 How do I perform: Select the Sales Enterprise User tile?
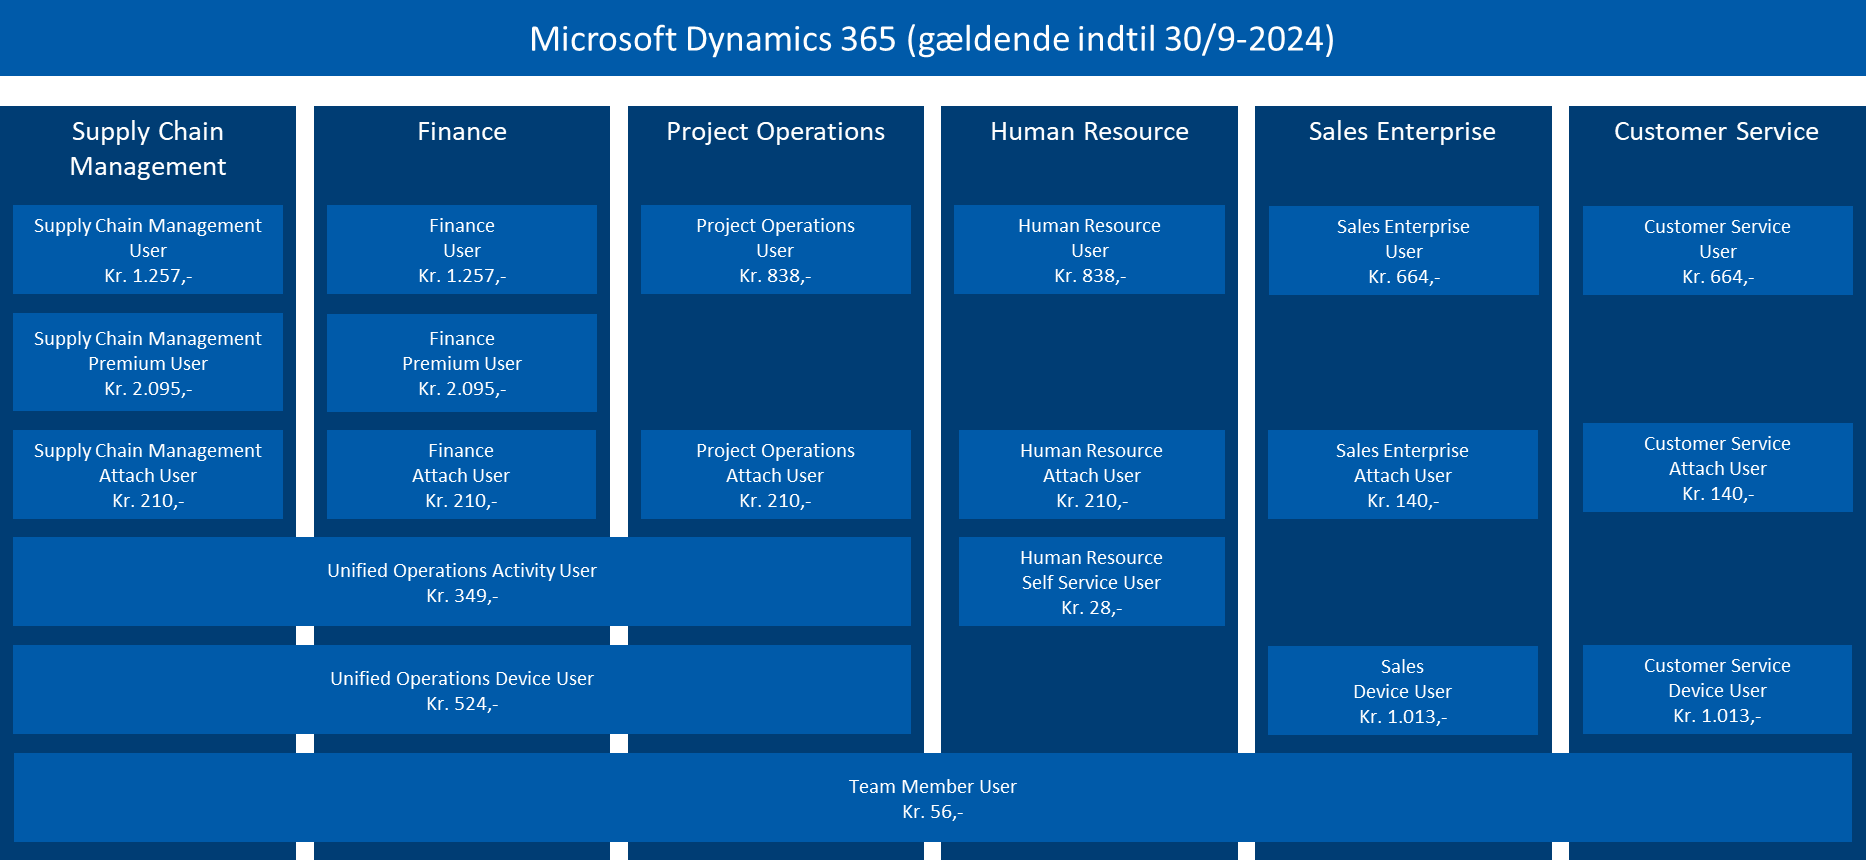tap(1403, 251)
